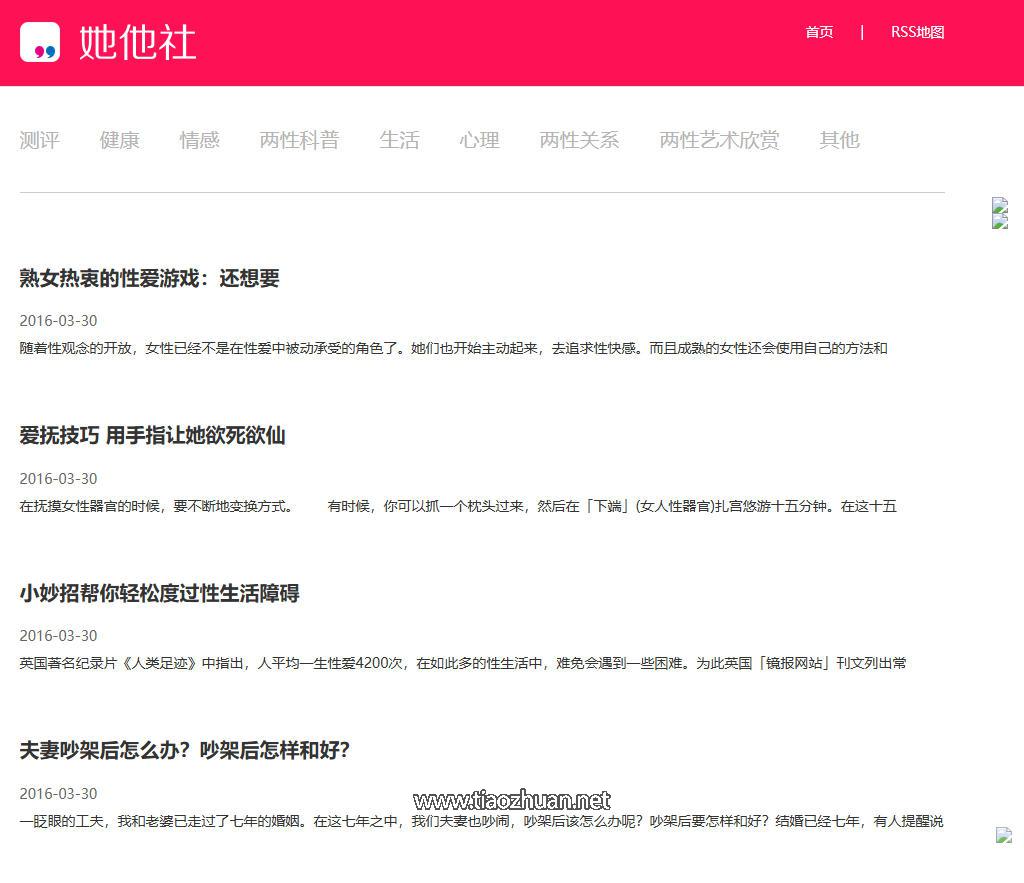1024x883 pixels.
Task: Click the excerpt beginning 一眨眼的工夫
Action: pos(480,821)
